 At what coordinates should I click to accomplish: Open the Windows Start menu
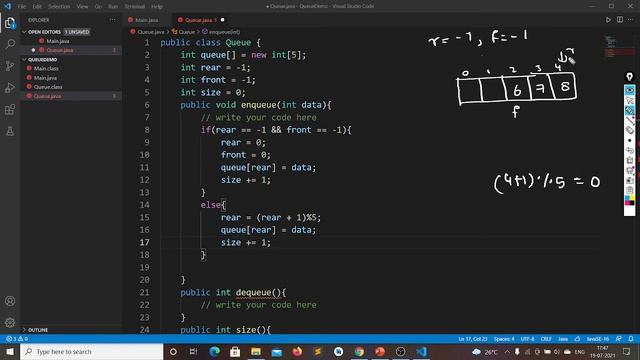coord(10,351)
